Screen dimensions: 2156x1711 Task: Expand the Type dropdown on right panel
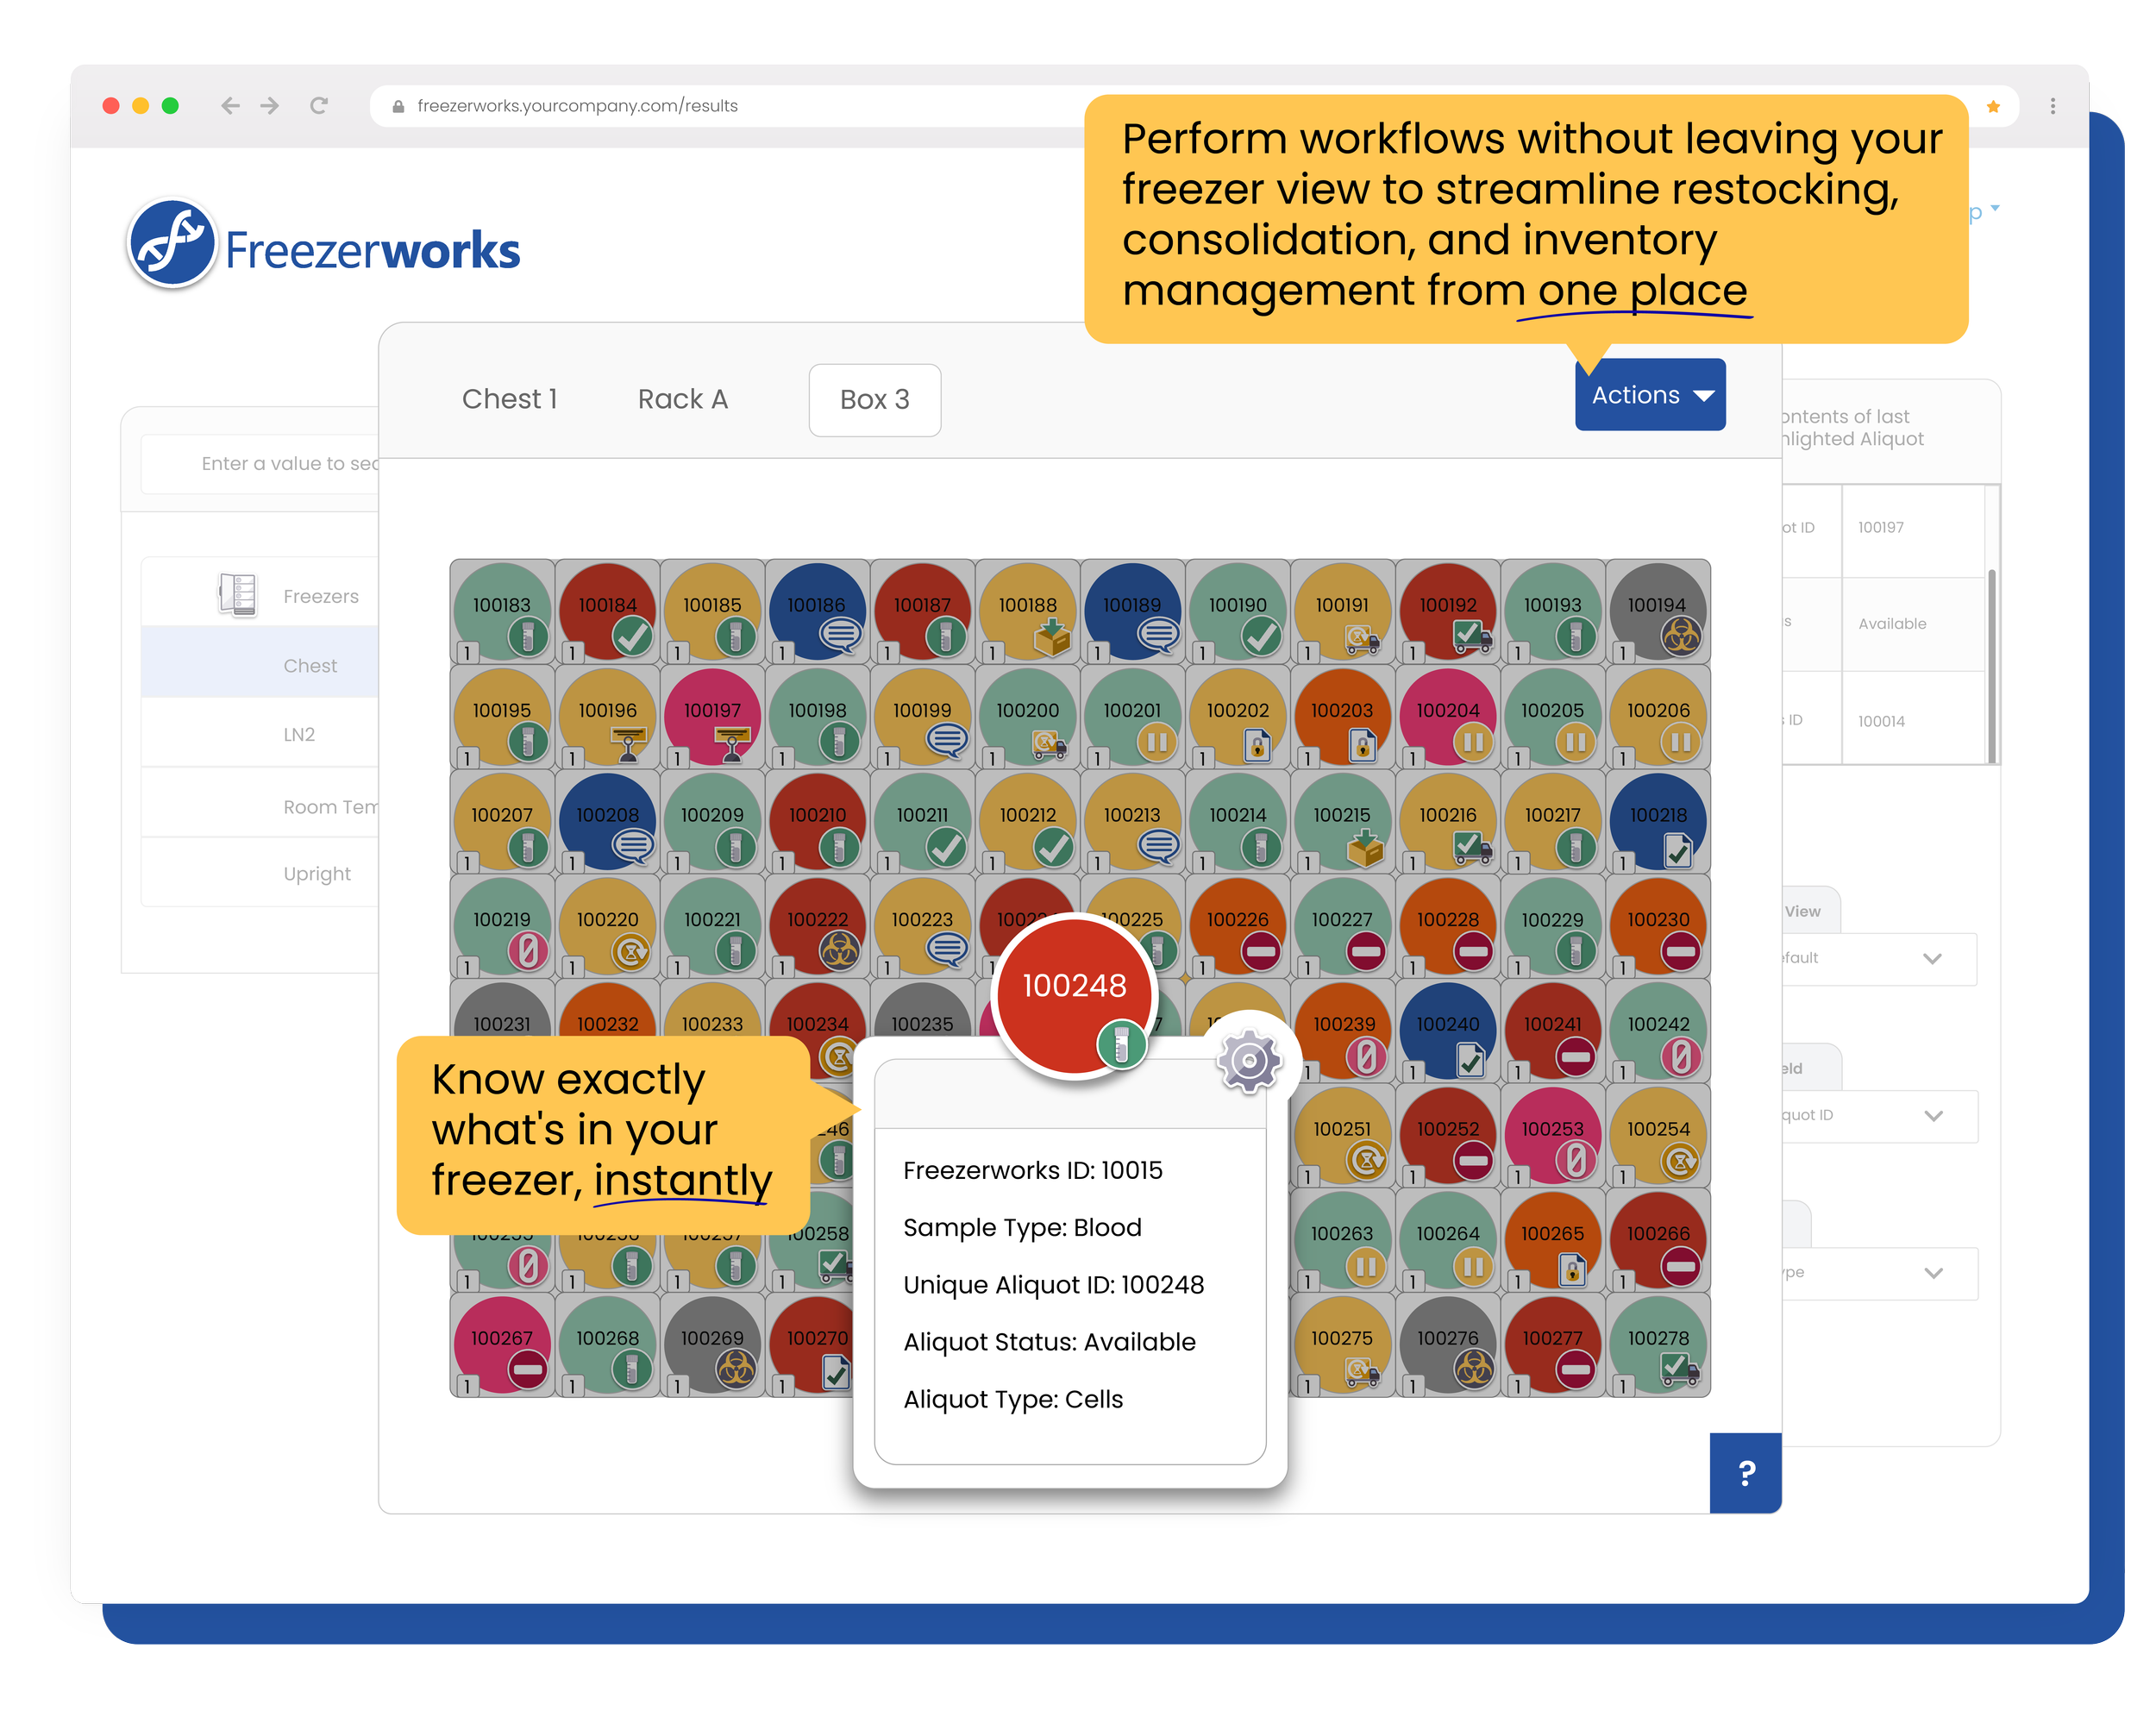pyautogui.click(x=1878, y=1272)
